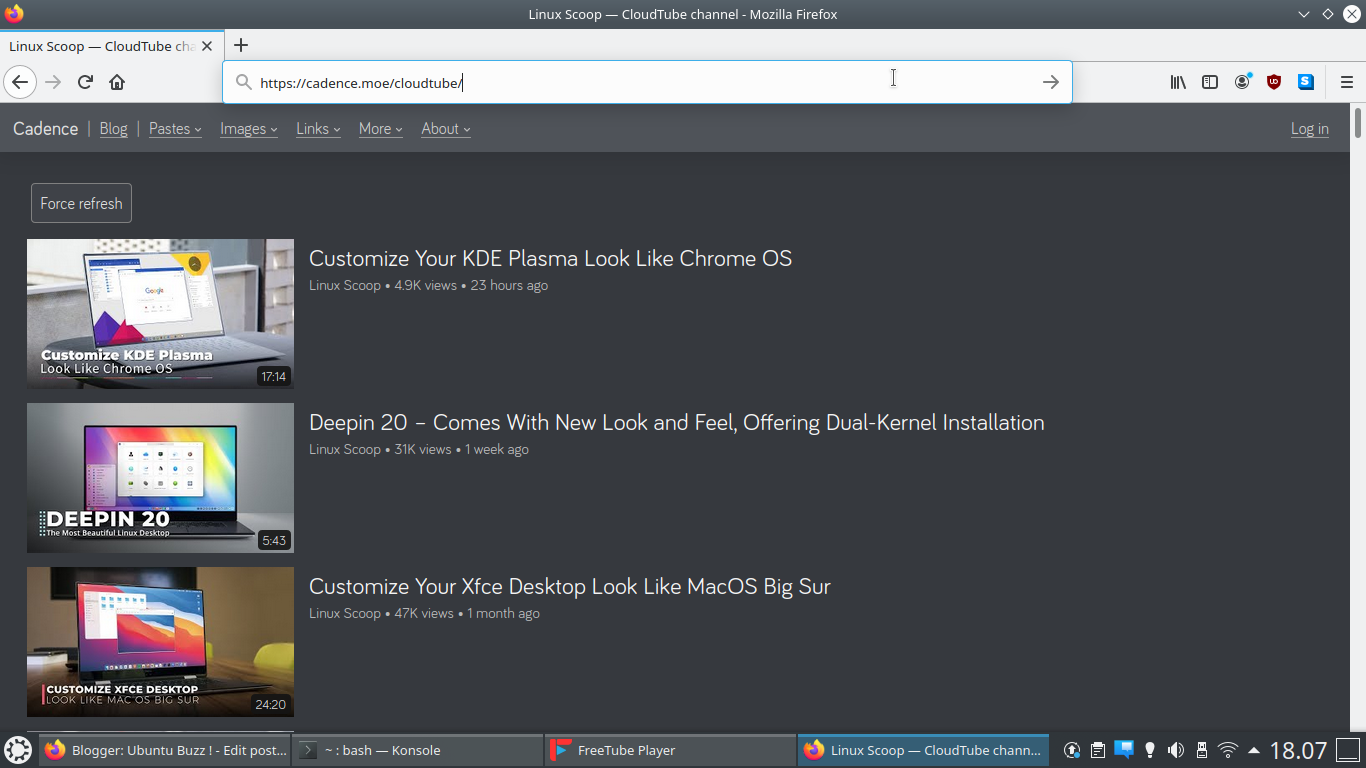Open the volume tray icon

pos(1176,750)
